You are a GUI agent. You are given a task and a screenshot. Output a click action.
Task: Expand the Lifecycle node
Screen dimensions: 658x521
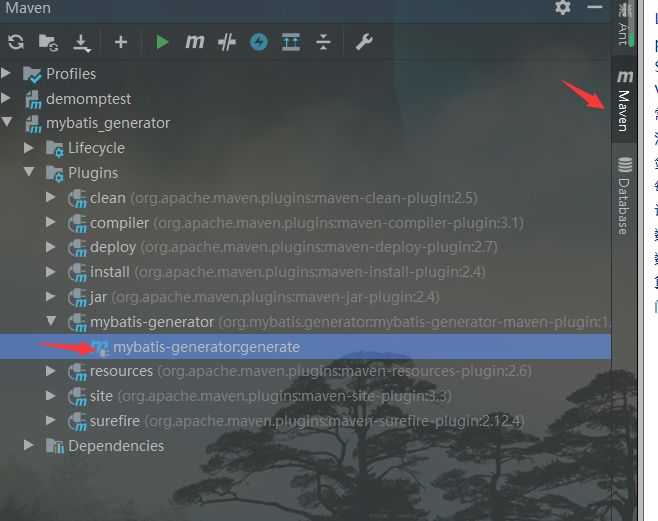[x=29, y=148]
